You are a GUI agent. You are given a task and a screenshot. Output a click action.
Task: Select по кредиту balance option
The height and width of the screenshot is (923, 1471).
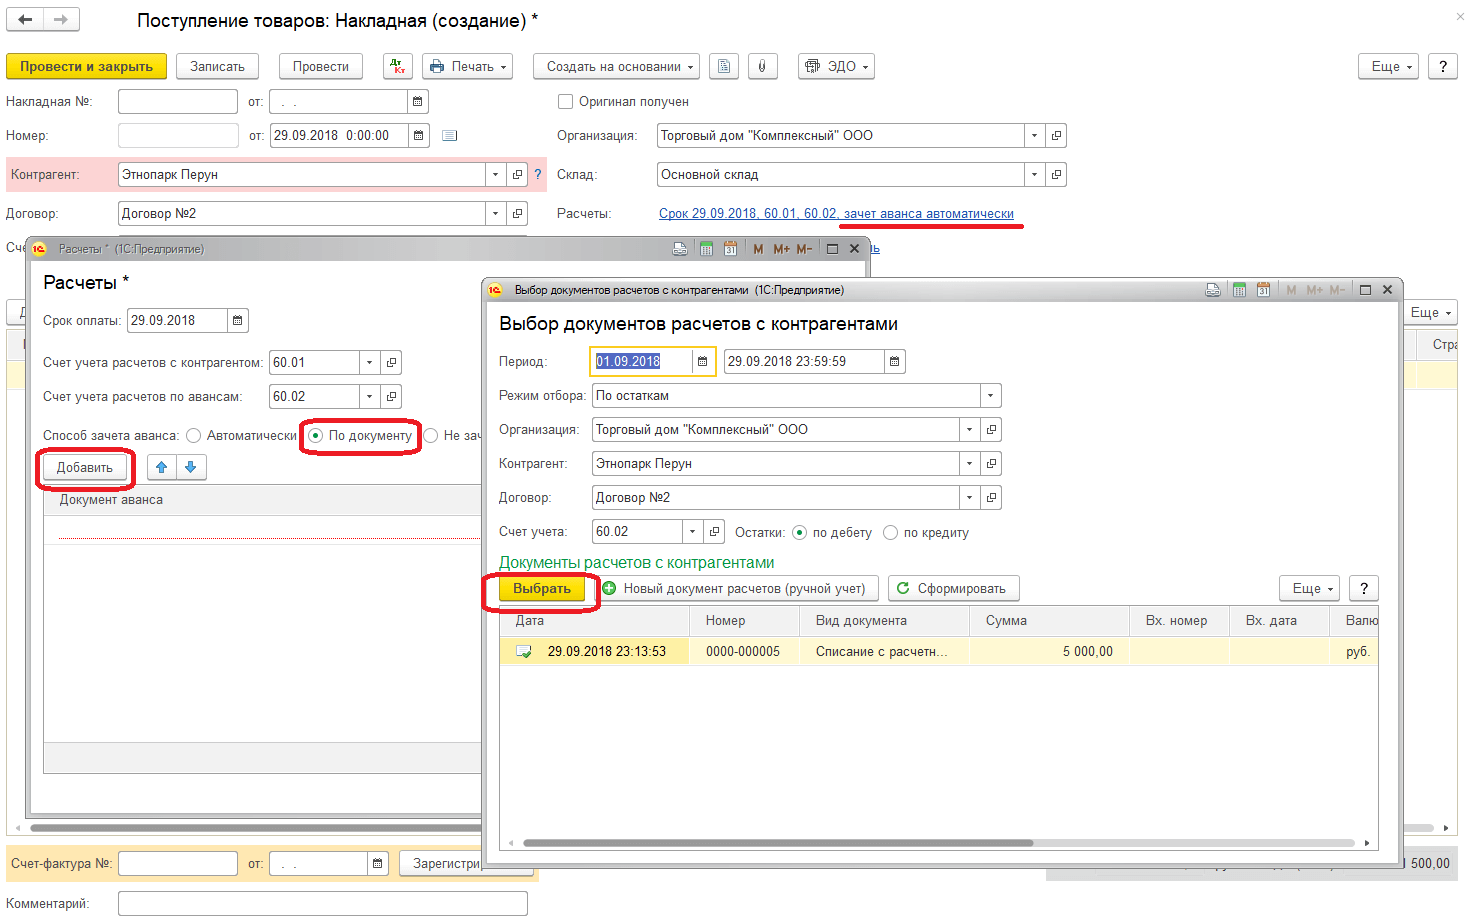coord(890,533)
